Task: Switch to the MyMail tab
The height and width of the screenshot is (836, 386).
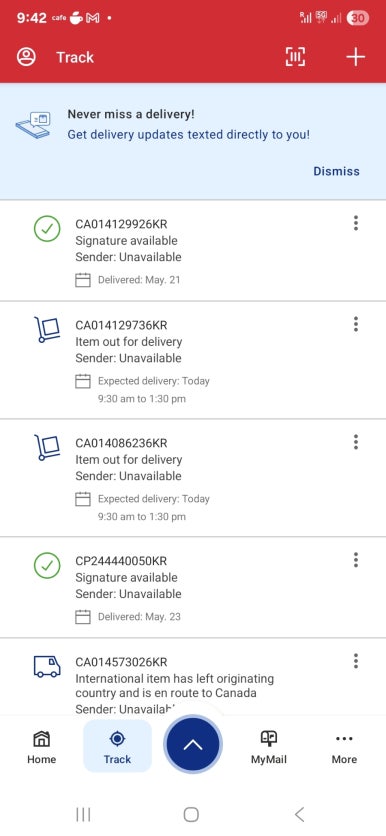Action: (269, 746)
